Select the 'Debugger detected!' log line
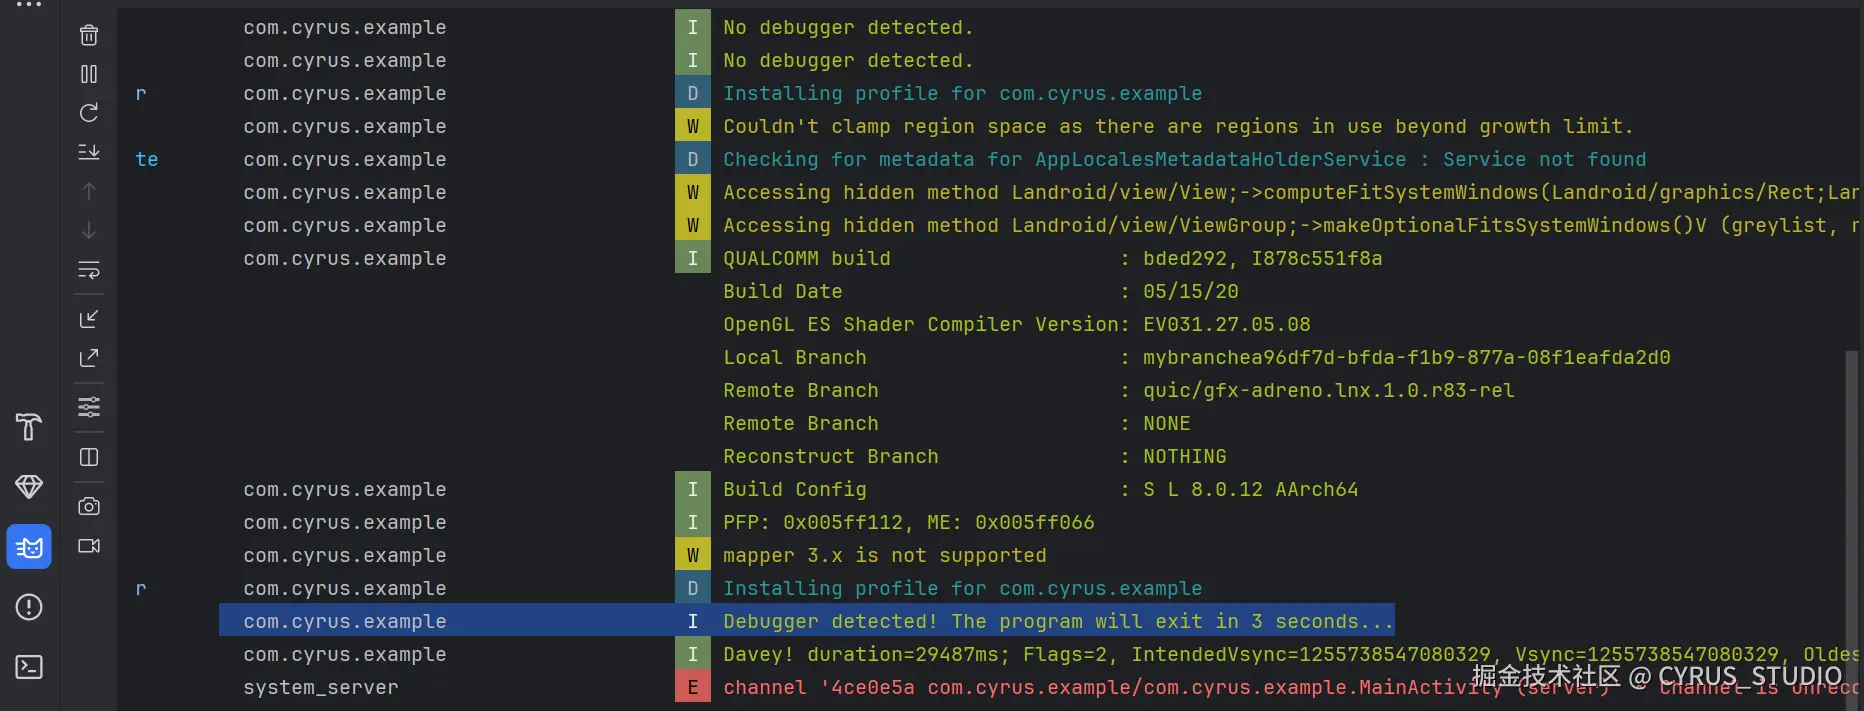The width and height of the screenshot is (1864, 711). 1057,622
